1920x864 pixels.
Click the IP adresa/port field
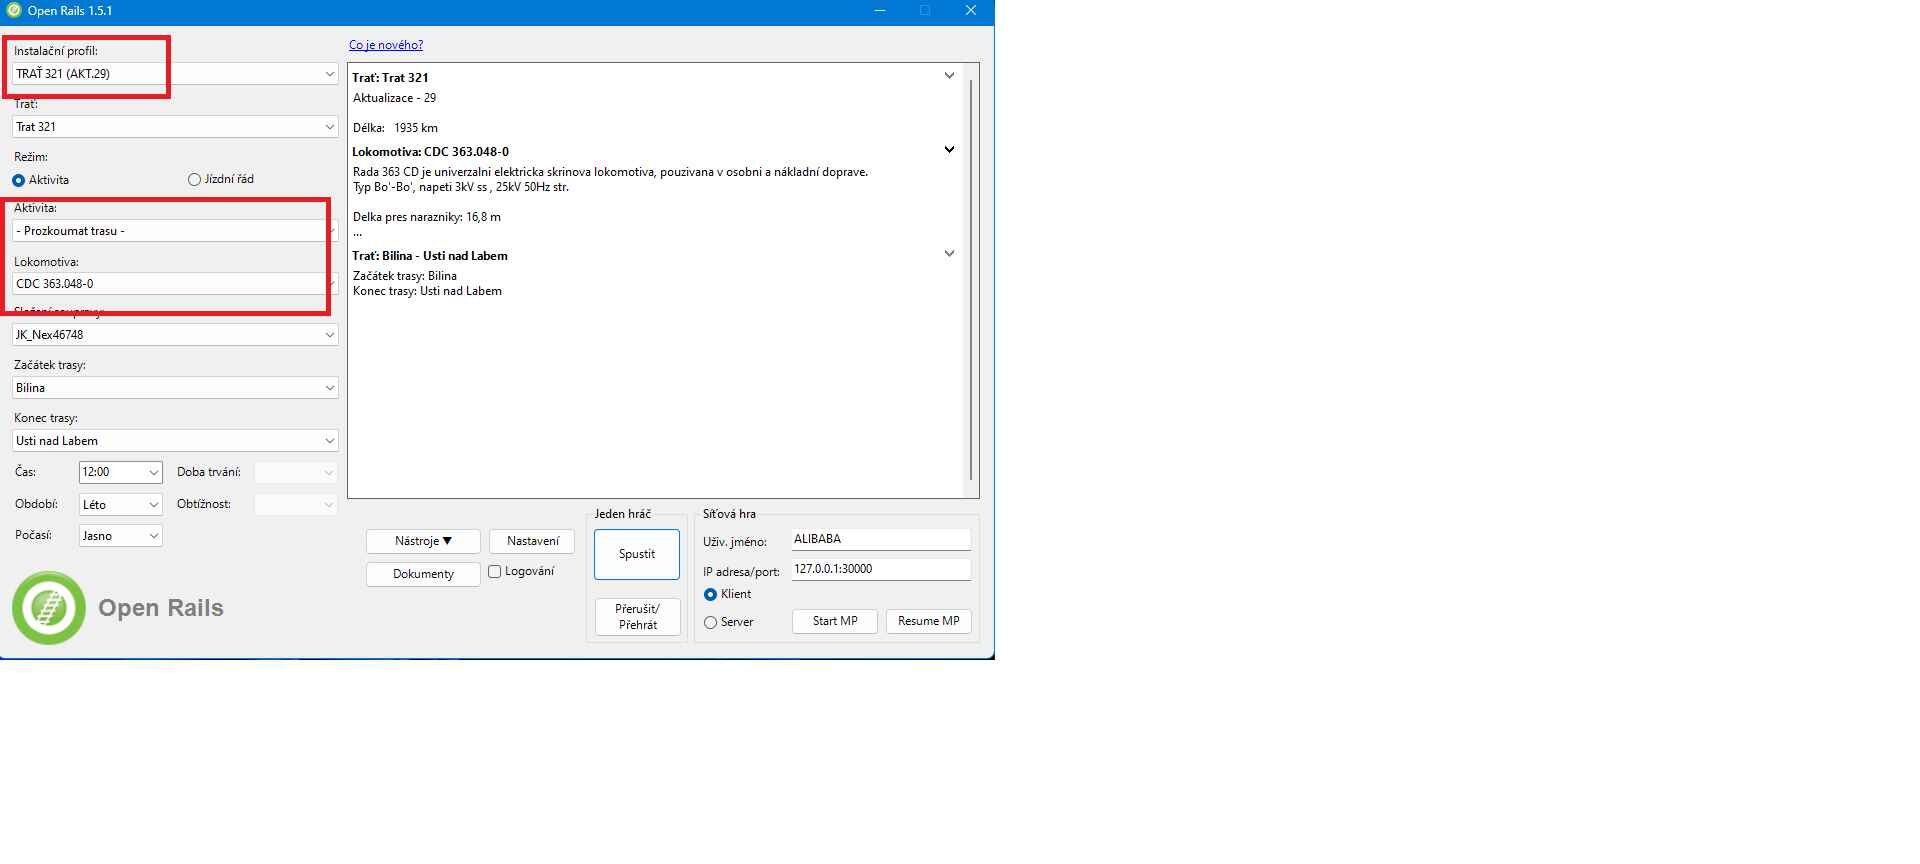pos(880,569)
